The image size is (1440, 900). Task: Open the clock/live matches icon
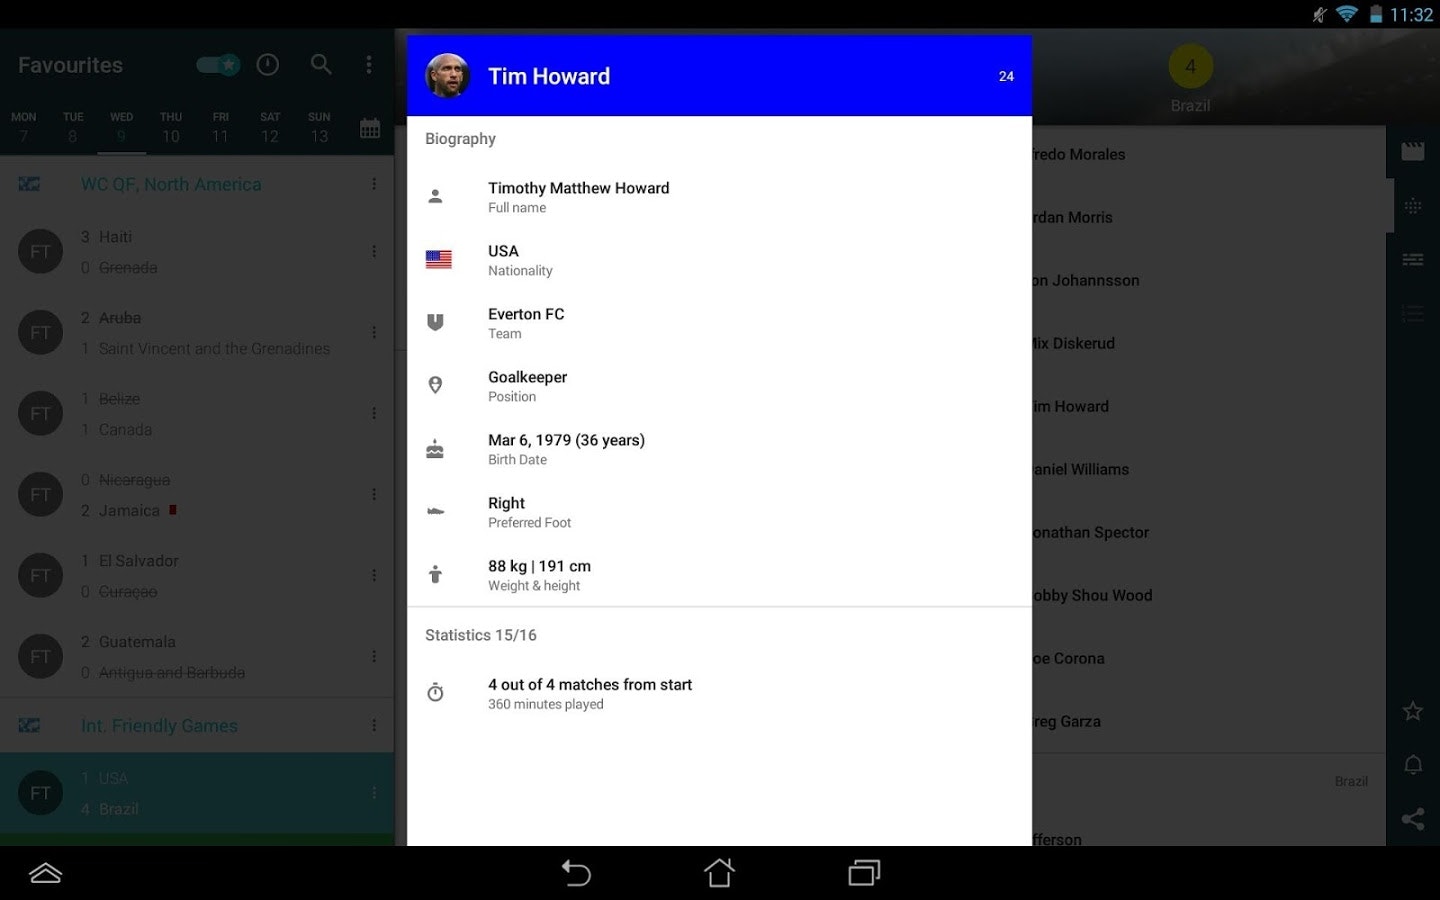pyautogui.click(x=268, y=65)
